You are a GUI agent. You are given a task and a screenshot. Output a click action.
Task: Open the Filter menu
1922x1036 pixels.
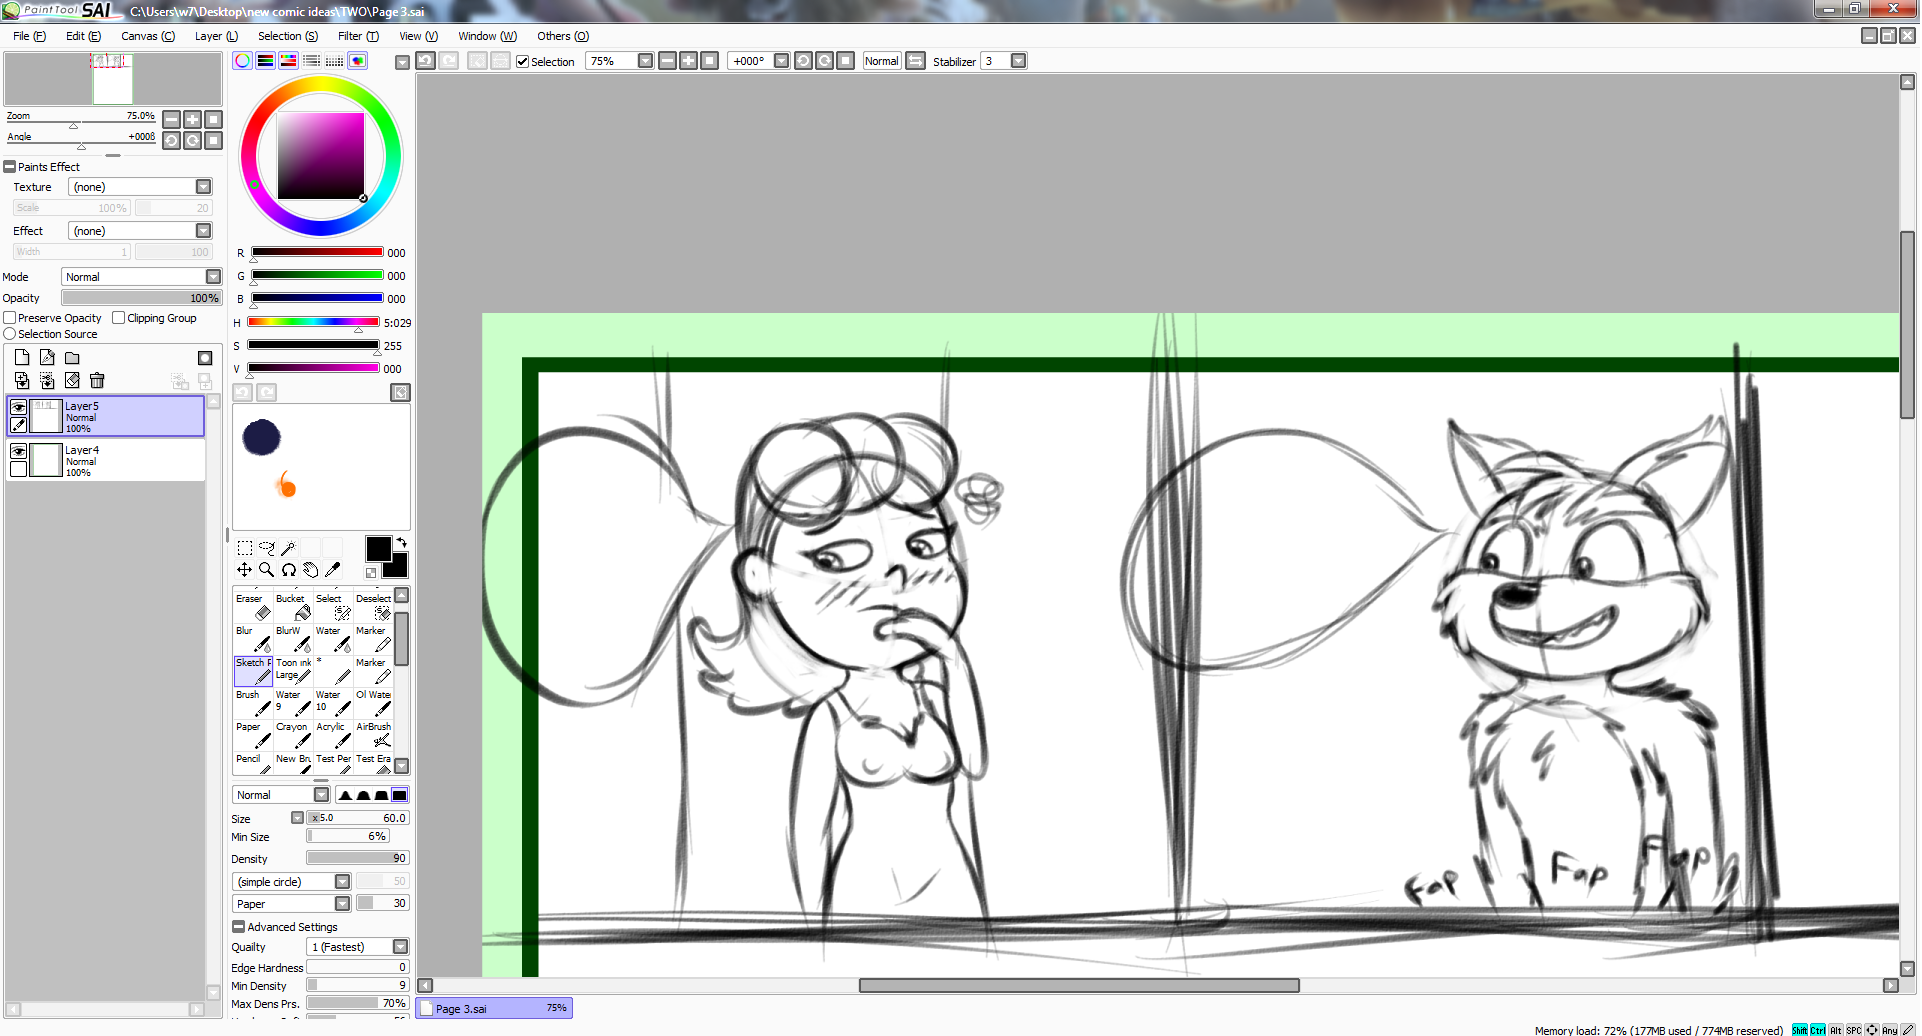(x=357, y=36)
